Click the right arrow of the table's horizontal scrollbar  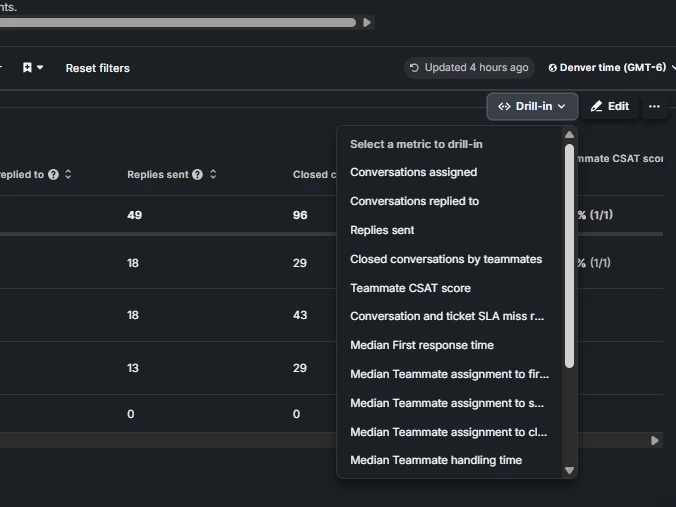point(654,441)
